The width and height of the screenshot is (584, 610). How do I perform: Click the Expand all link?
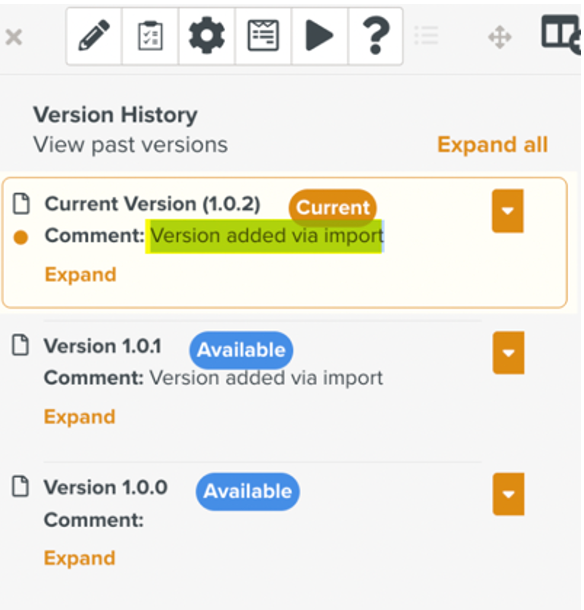[493, 145]
